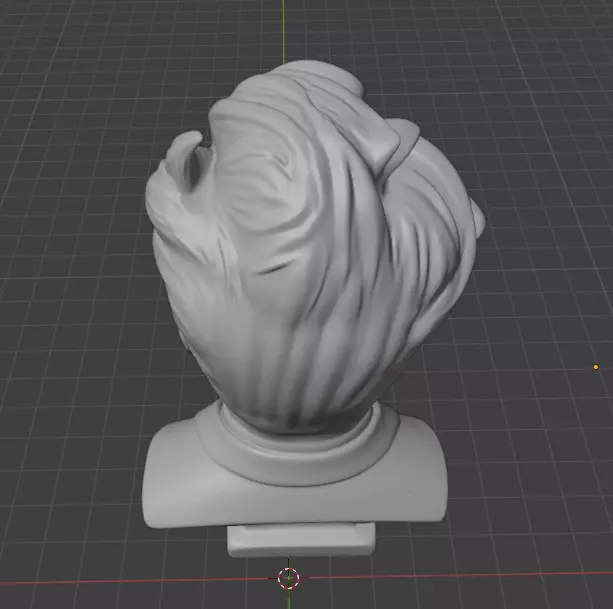Click the rectangular base block beneath the bust
Viewport: 613px width, 609px height.
[x=301, y=541]
